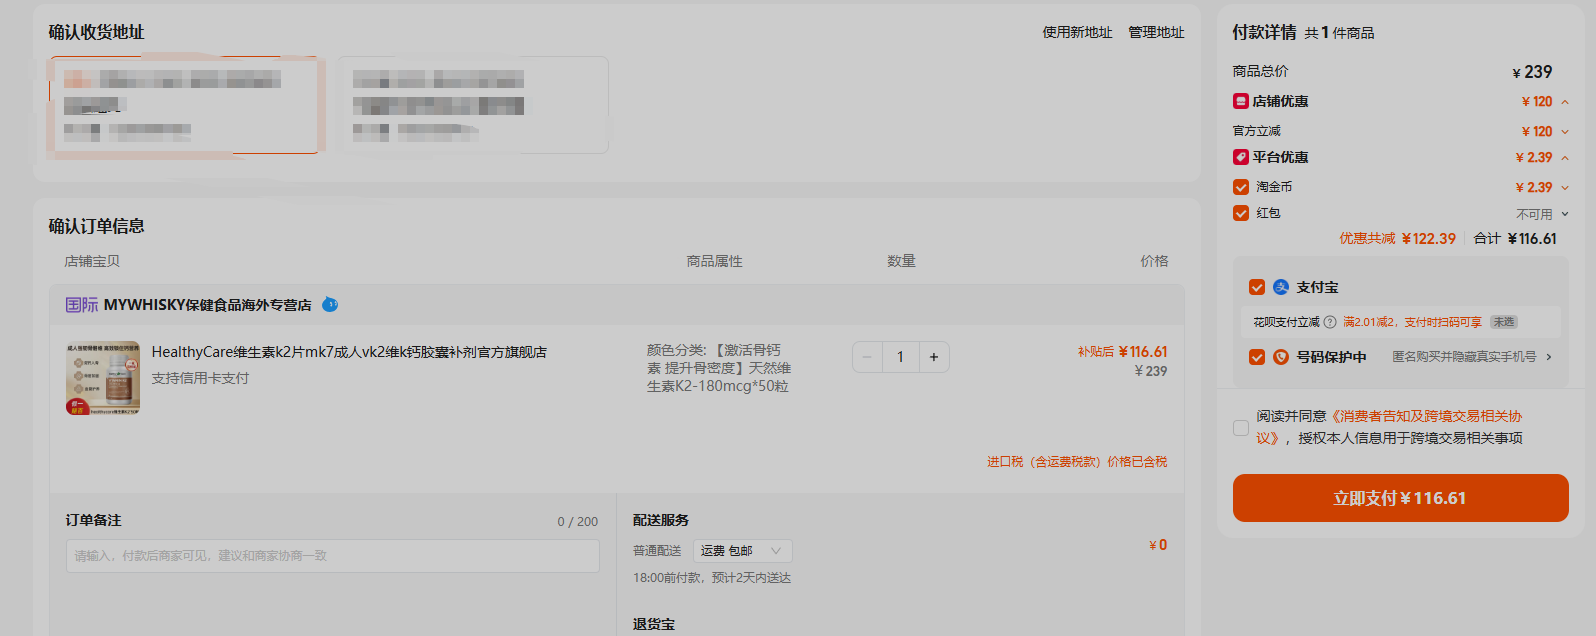Click the 退货宝 label

click(654, 624)
